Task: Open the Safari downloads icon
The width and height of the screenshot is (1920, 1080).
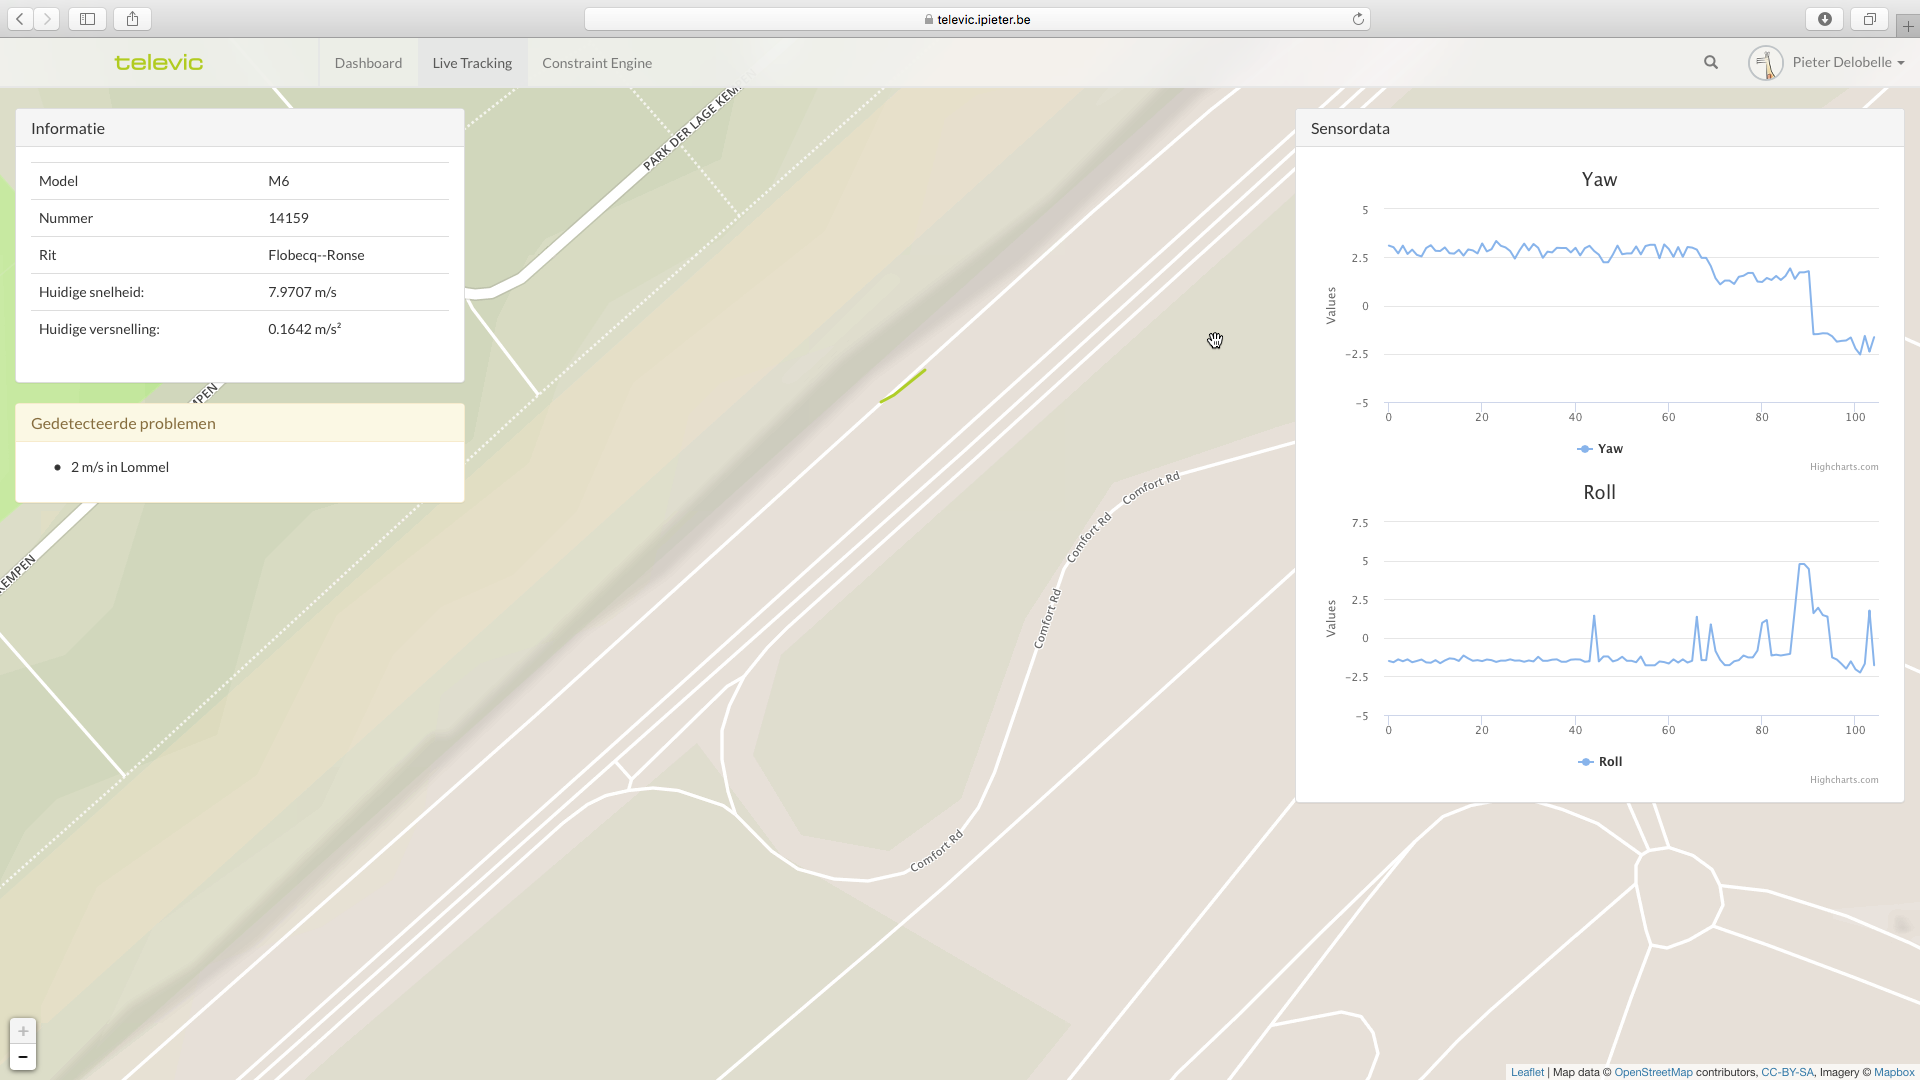Action: coord(1825,19)
